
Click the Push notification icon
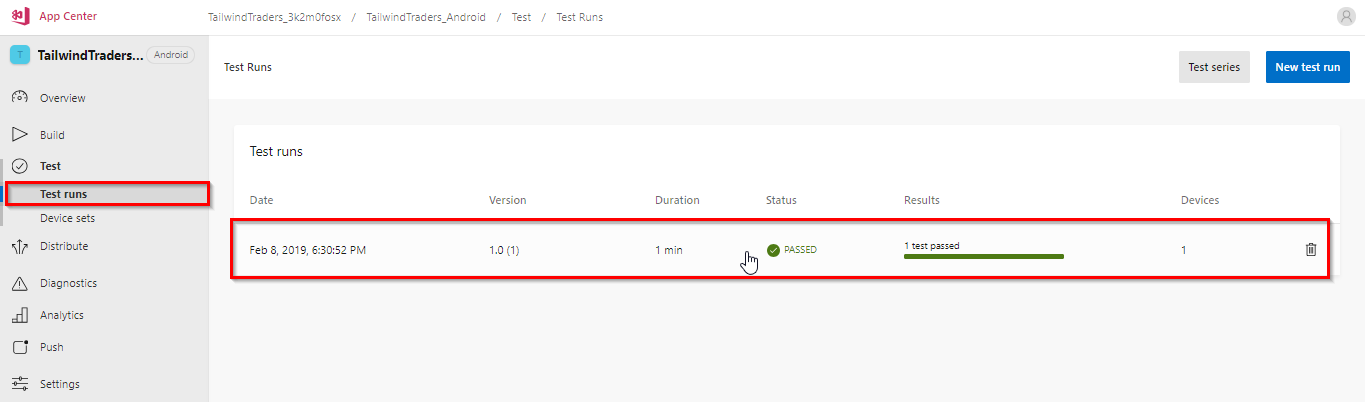pyautogui.click(x=19, y=347)
